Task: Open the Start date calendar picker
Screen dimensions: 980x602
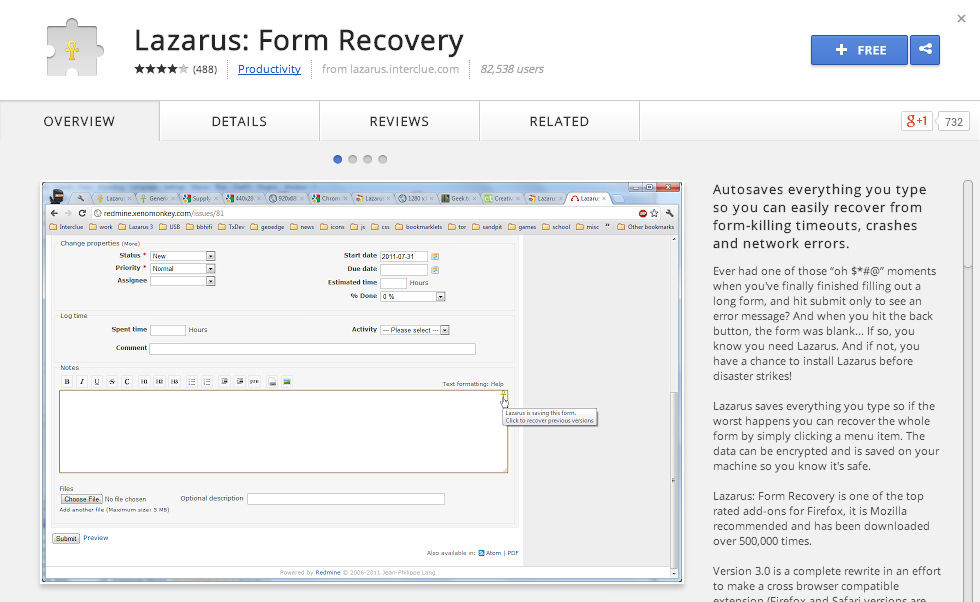Action: (x=435, y=256)
